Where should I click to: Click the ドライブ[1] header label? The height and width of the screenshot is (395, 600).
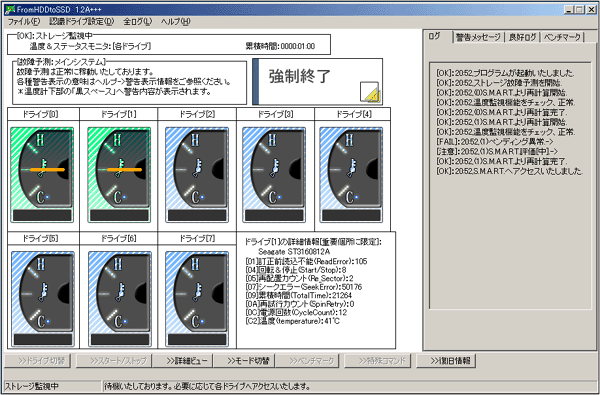coord(118,114)
